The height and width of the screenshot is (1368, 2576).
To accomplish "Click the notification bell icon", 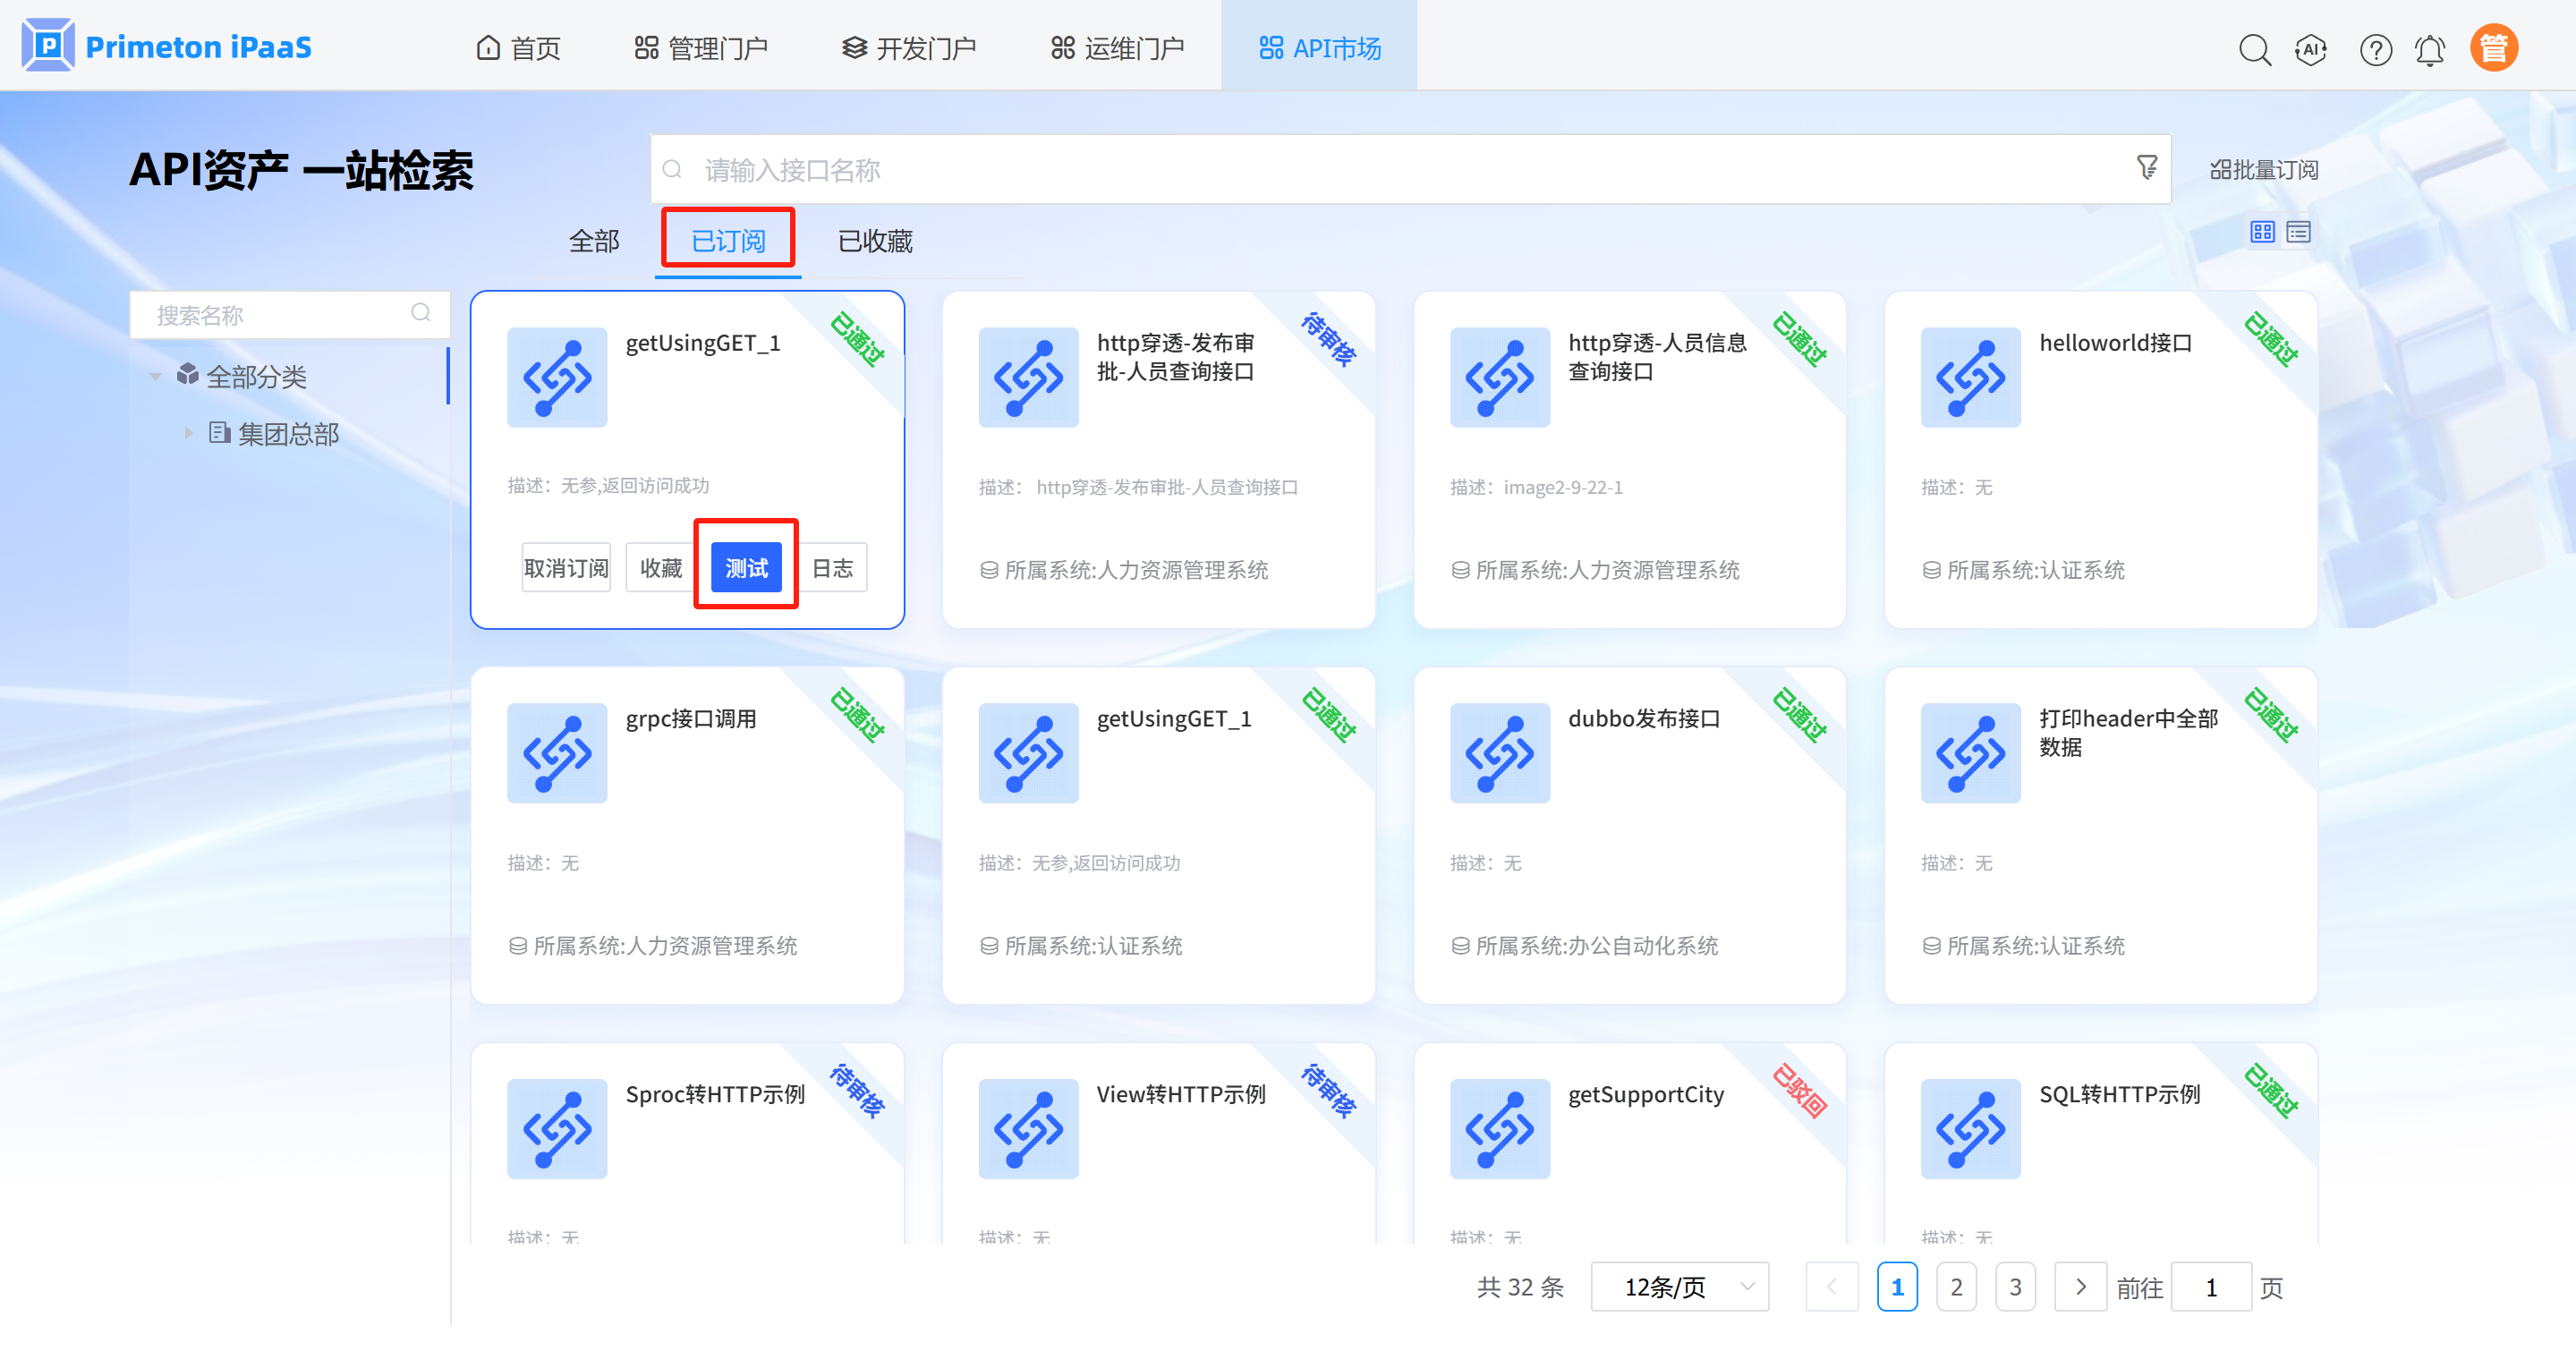I will [x=2430, y=49].
